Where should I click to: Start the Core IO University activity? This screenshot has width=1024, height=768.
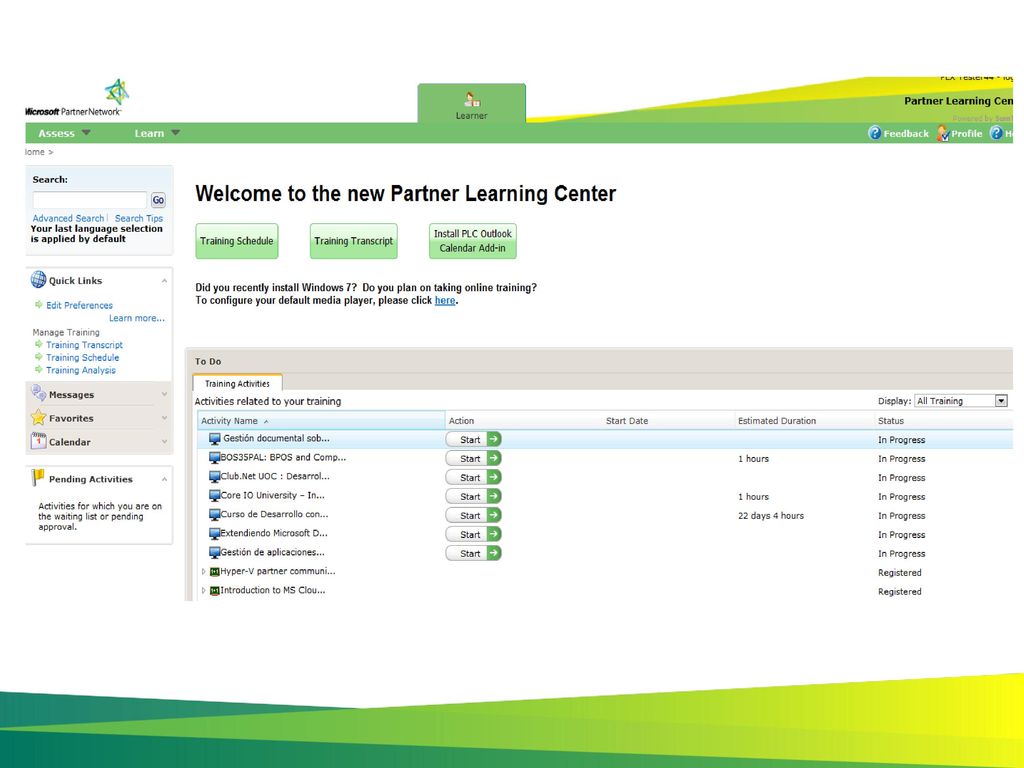pos(473,496)
